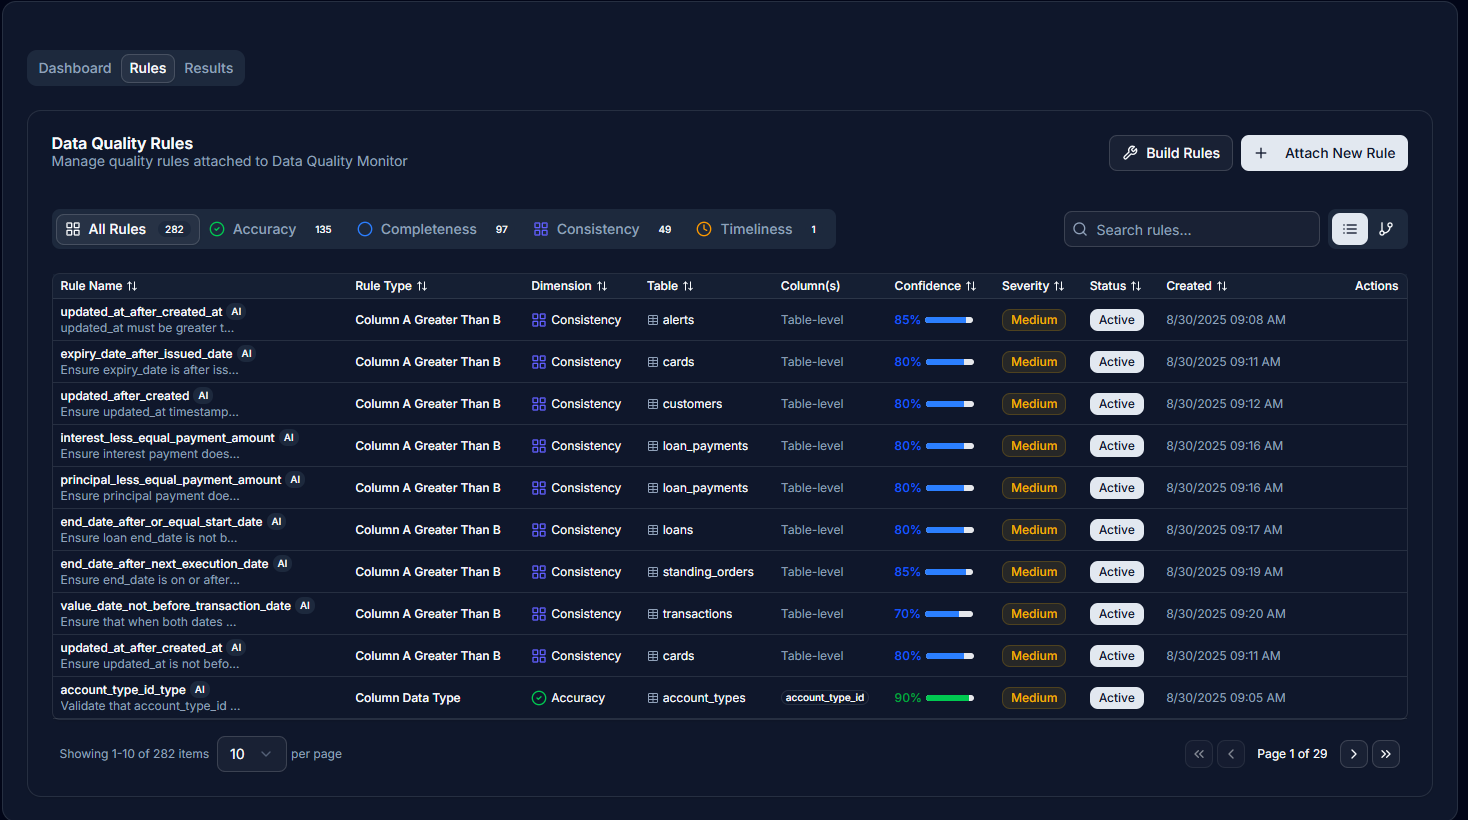Go to first page button
The width and height of the screenshot is (1468, 820).
point(1199,754)
